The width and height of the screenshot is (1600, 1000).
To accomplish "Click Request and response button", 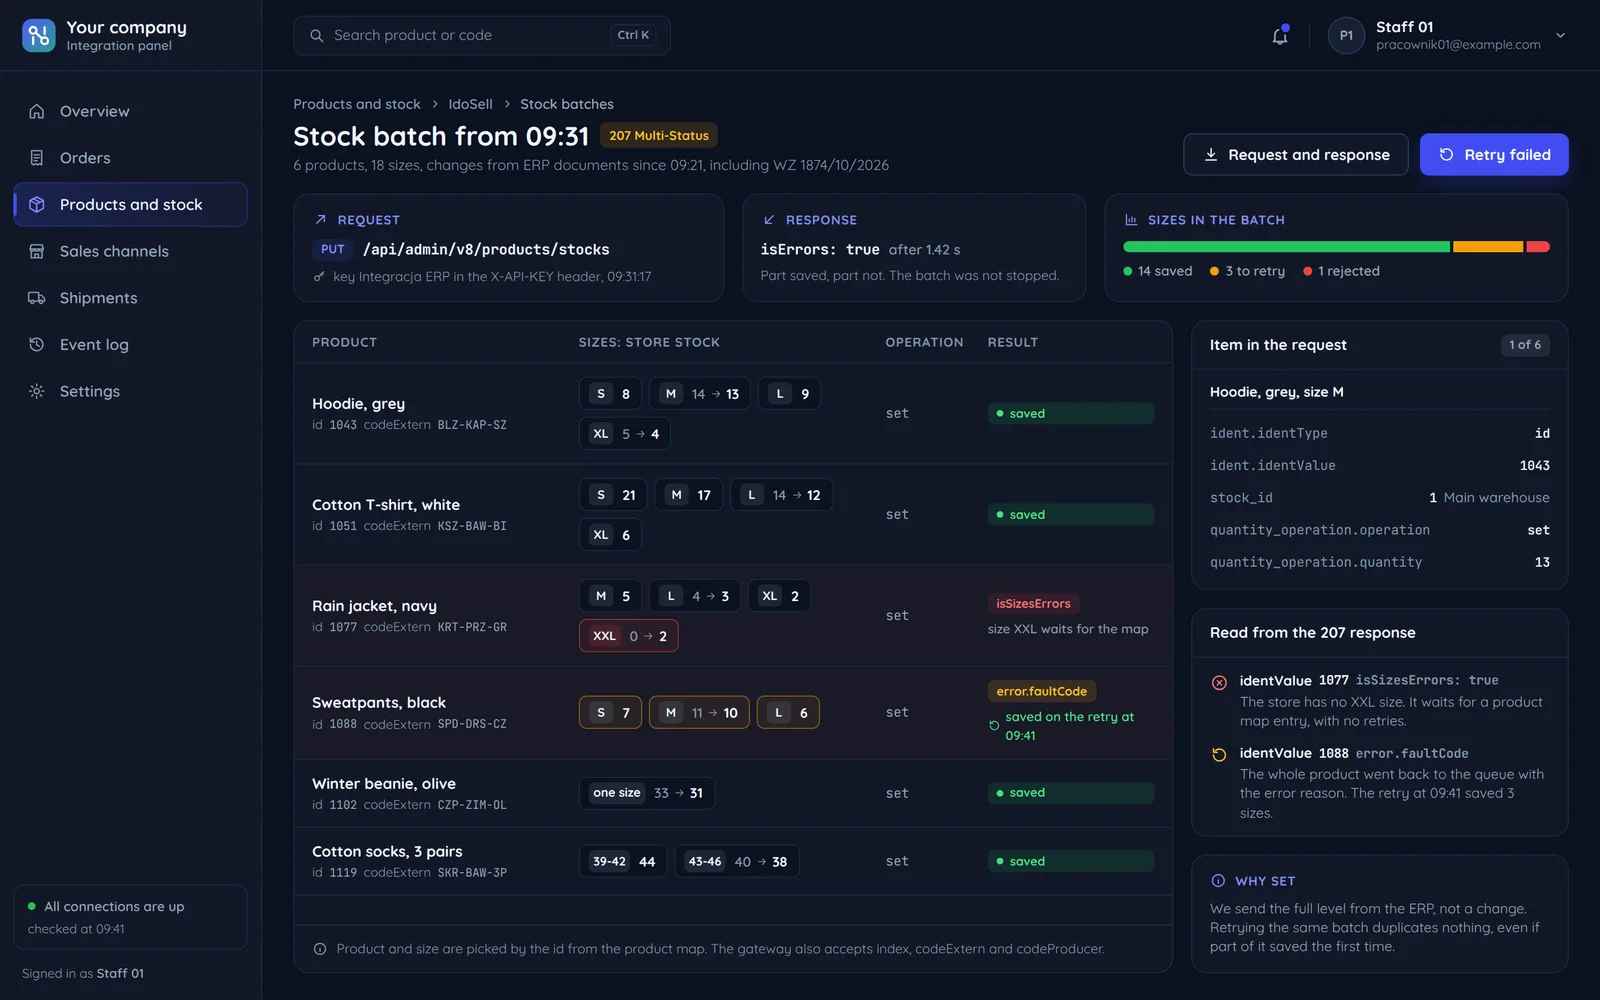I will pyautogui.click(x=1296, y=154).
